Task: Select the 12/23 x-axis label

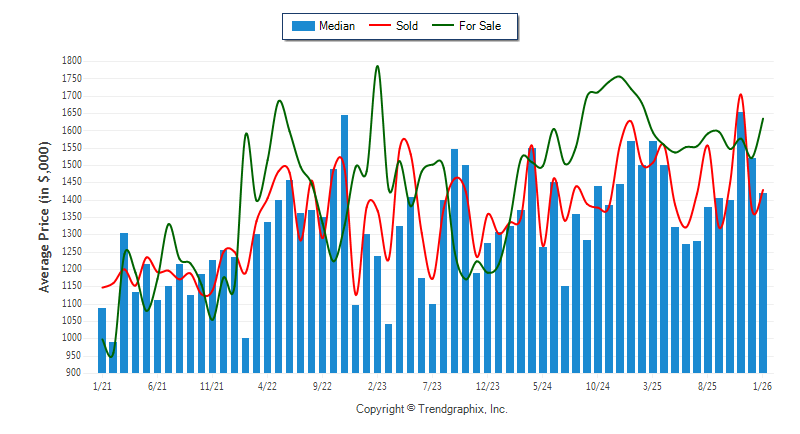Action: pos(487,385)
